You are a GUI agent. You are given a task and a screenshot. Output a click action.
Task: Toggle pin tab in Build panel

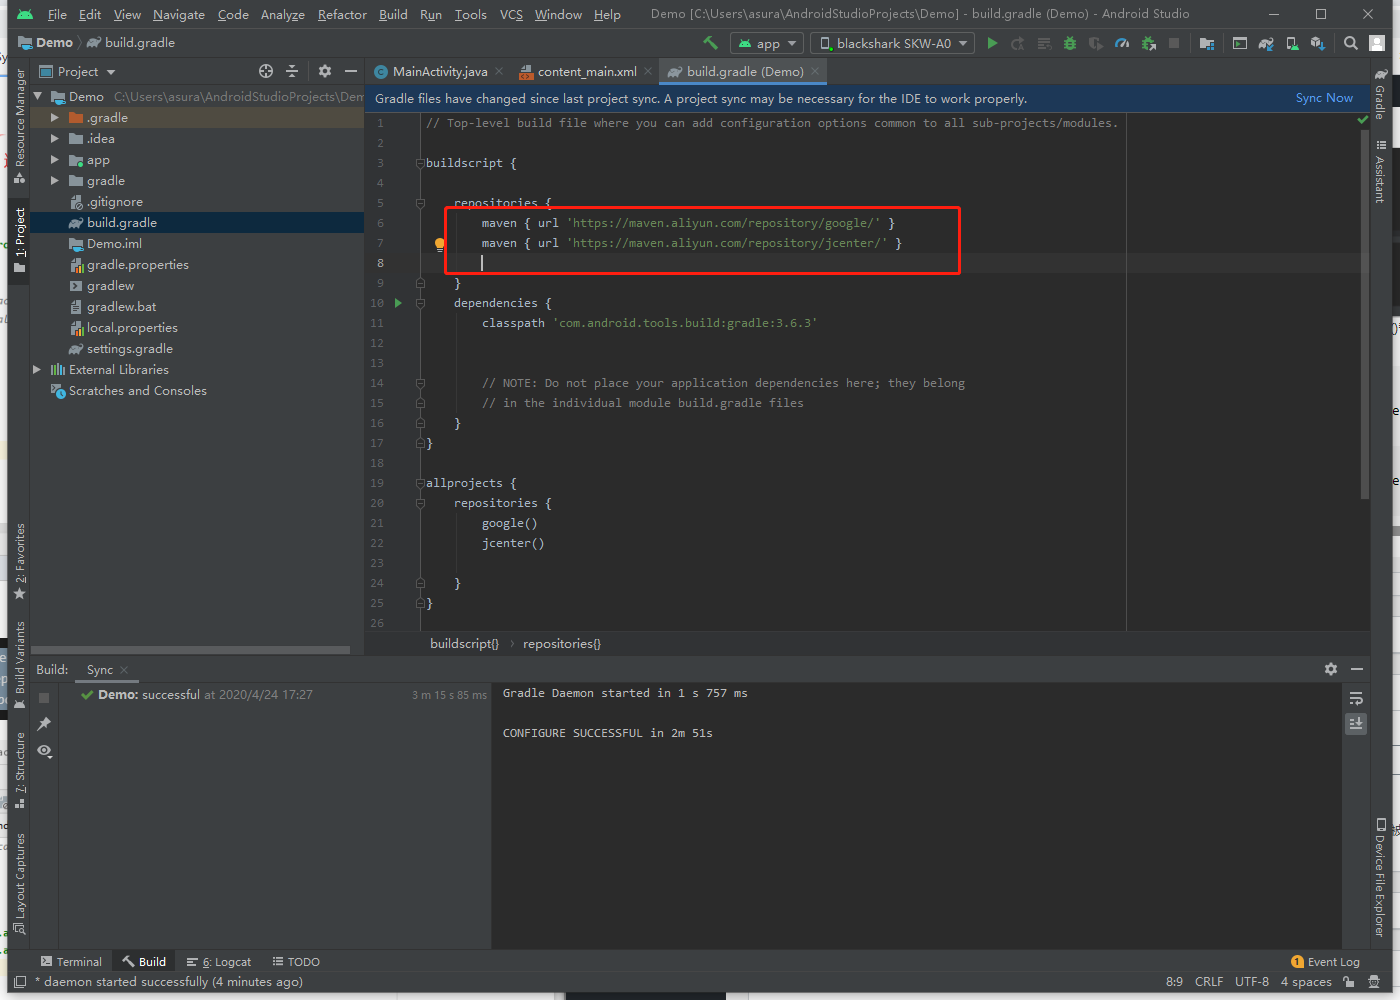(x=44, y=724)
